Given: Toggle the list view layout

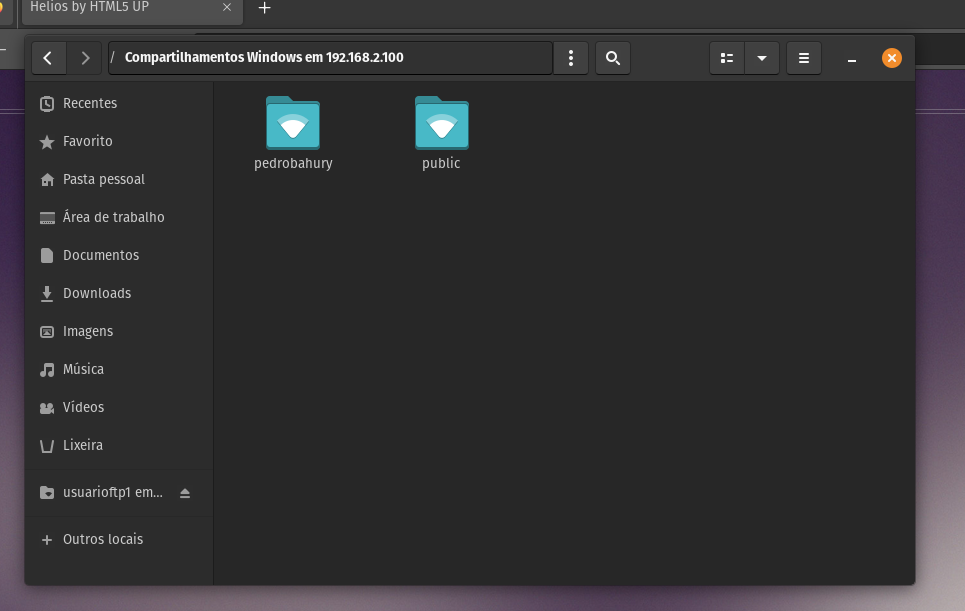Looking at the screenshot, I should 727,57.
